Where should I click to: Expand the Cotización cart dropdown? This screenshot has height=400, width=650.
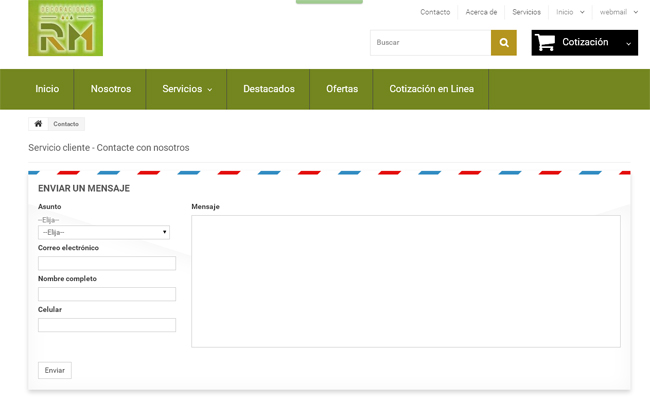[628, 44]
